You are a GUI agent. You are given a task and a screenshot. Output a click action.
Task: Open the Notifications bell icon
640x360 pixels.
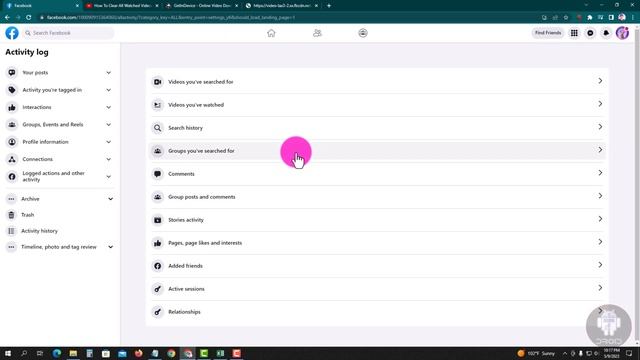coord(606,33)
